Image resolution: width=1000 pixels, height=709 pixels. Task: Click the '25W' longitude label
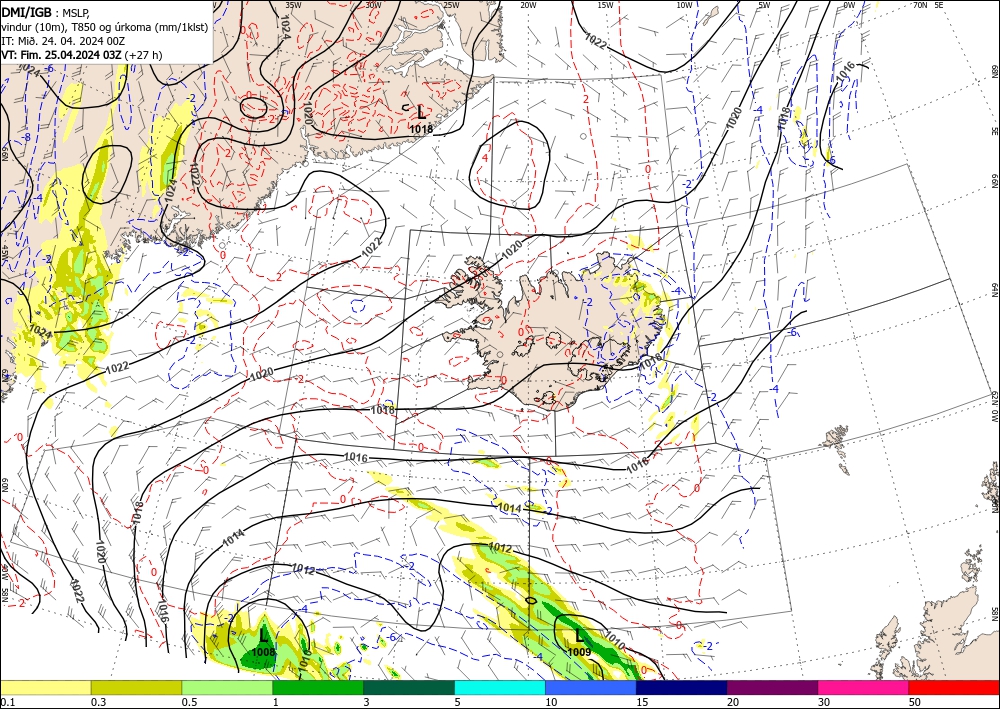[x=451, y=5]
